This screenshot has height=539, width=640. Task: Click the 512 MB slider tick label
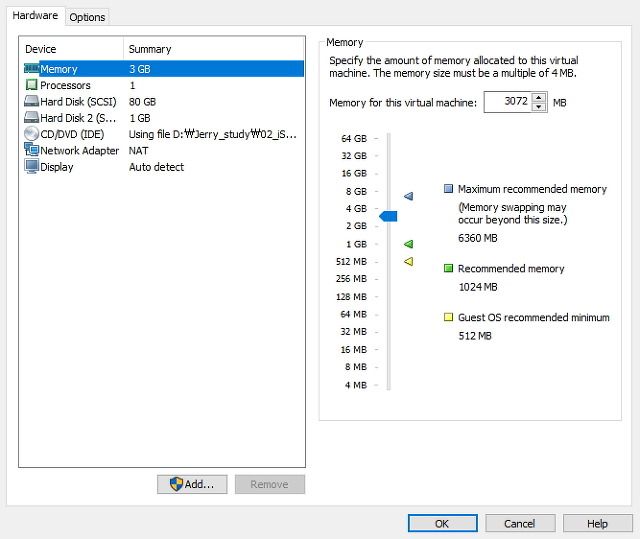click(351, 261)
